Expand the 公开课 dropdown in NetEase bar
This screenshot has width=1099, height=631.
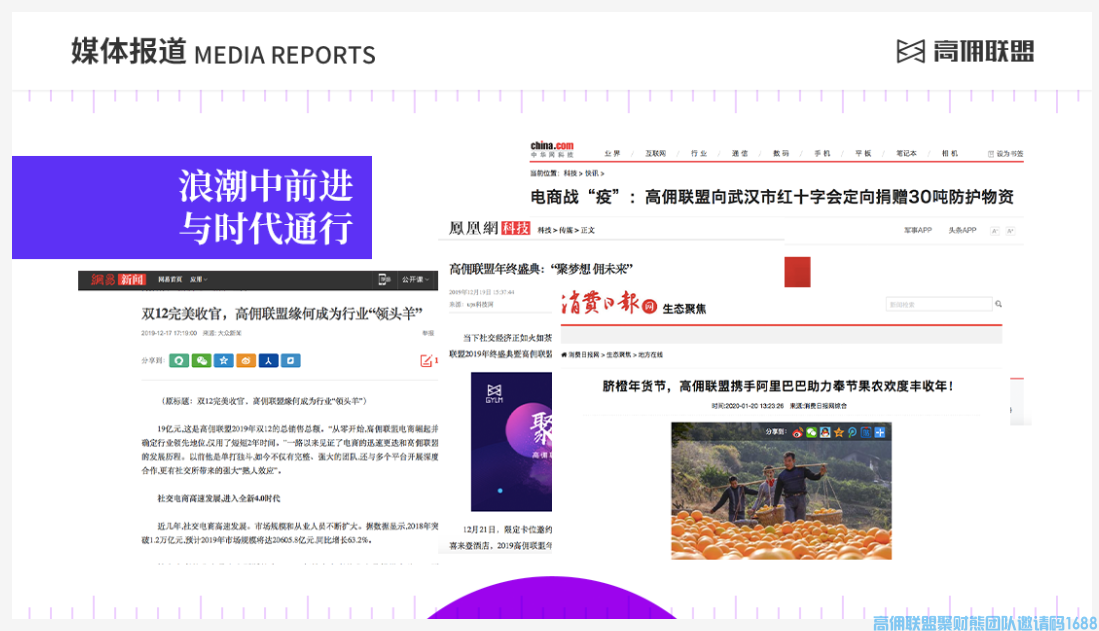click(x=415, y=279)
